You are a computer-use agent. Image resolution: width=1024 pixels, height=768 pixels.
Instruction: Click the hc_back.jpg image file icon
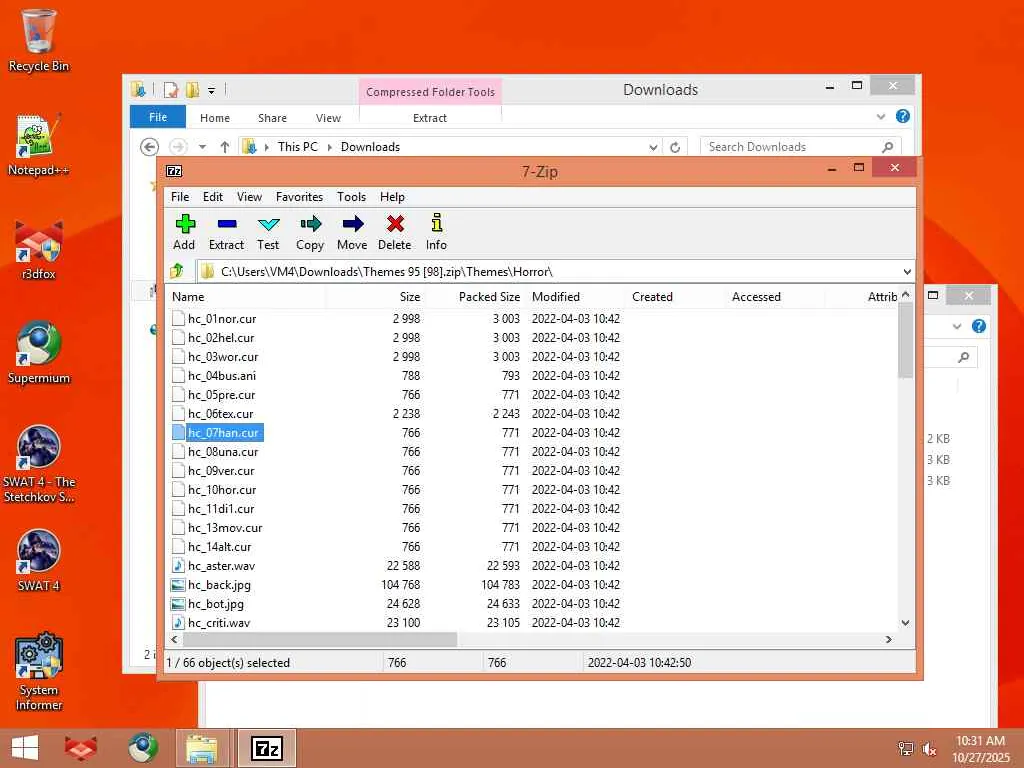pyautogui.click(x=177, y=584)
